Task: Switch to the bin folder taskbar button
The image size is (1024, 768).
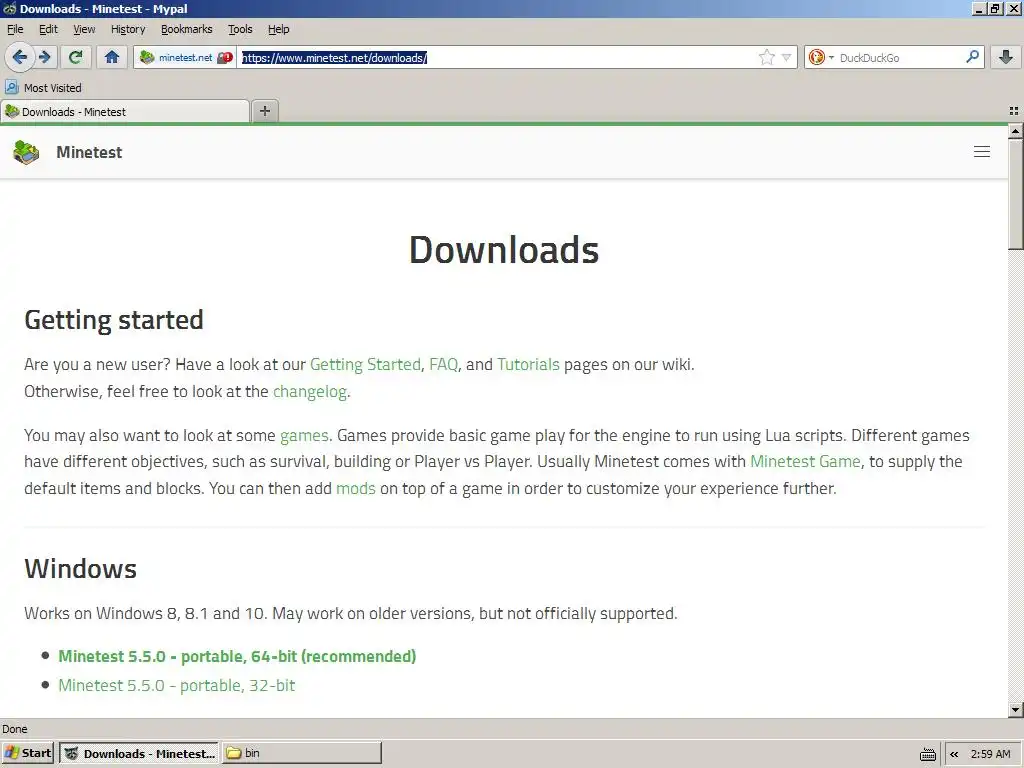Action: [x=302, y=753]
